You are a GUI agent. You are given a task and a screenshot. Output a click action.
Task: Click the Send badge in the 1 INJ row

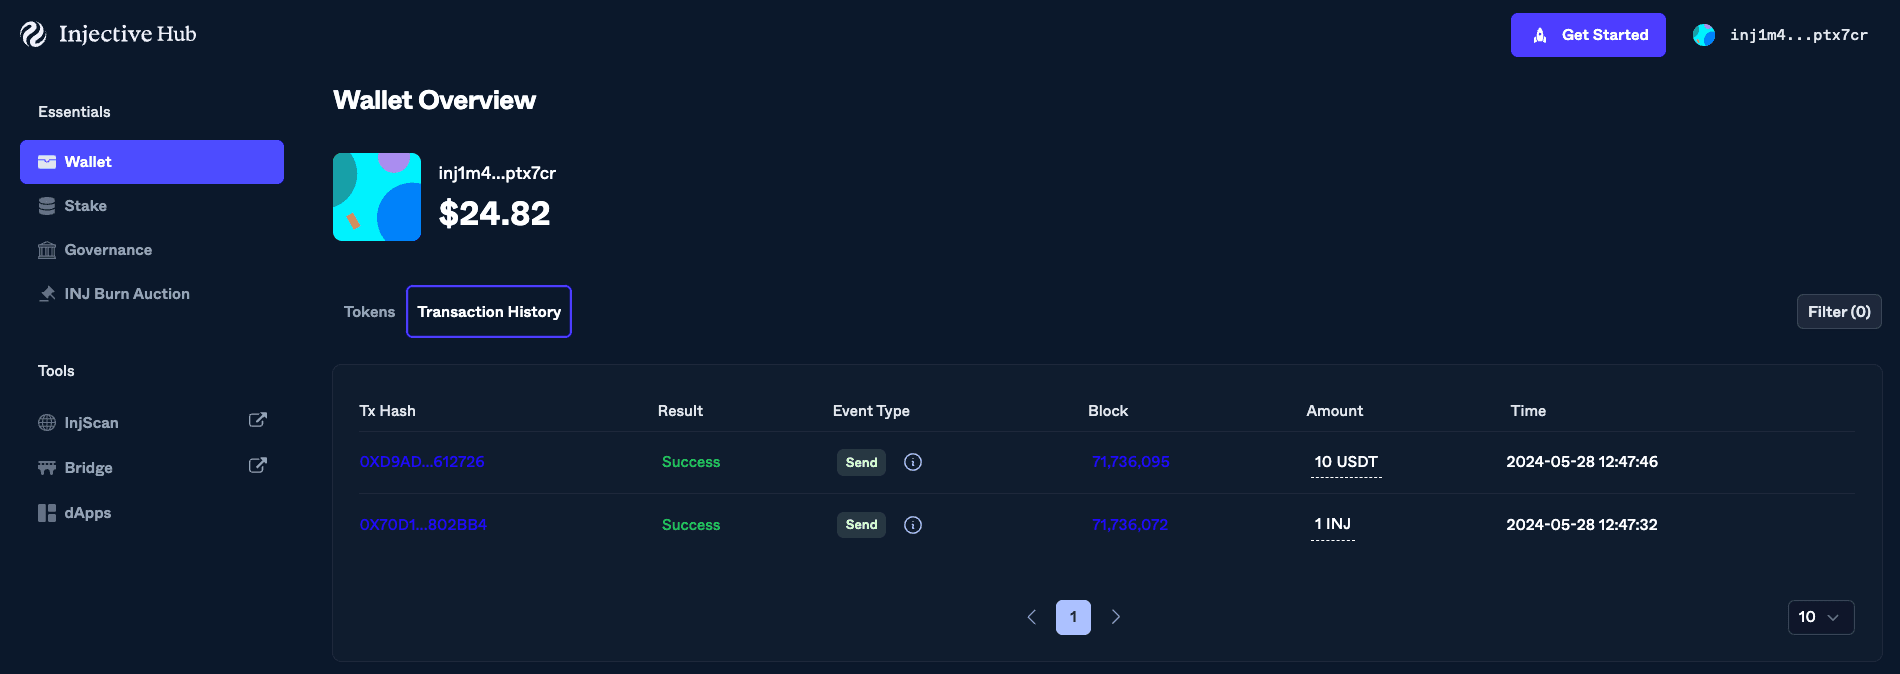(861, 525)
